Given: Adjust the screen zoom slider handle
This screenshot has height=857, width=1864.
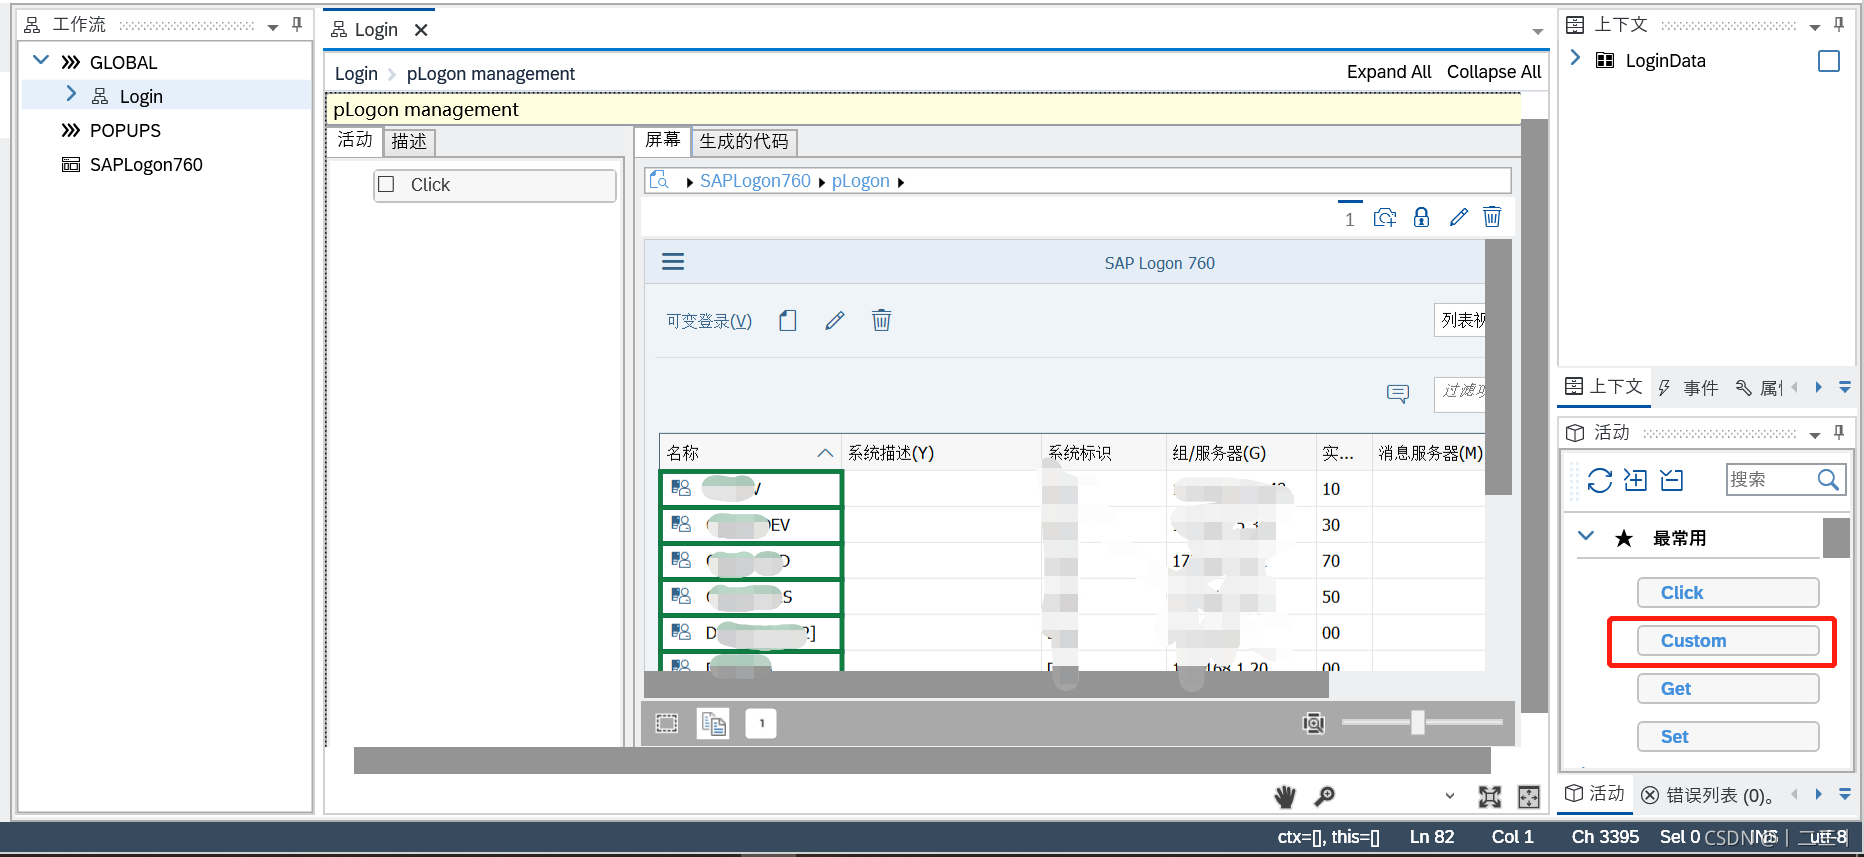Looking at the screenshot, I should click(1417, 722).
